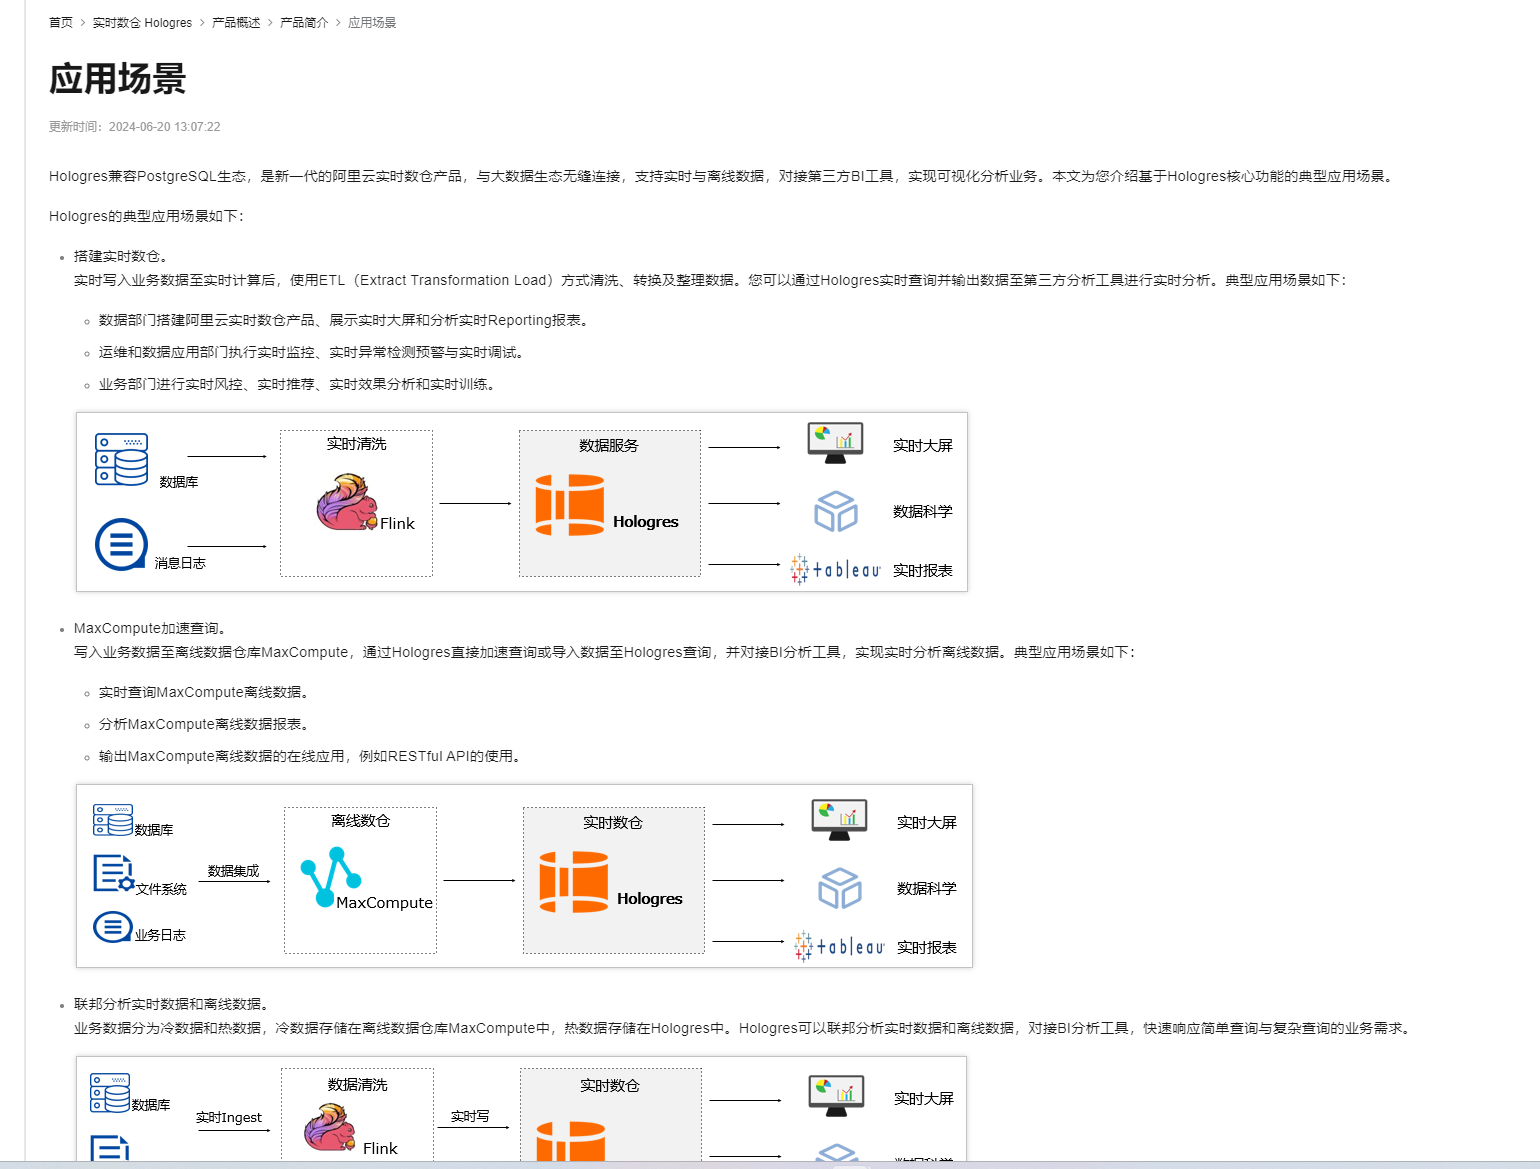This screenshot has width=1540, height=1169.
Task: Click the 业务部门进行实时风控 sub-bullet line
Action: point(298,384)
